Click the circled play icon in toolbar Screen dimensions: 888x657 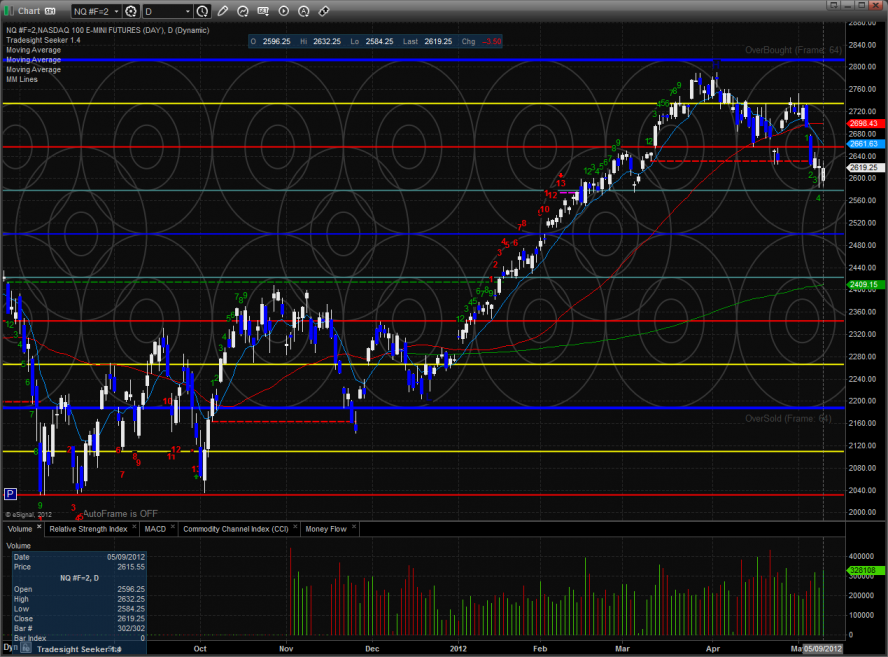point(284,12)
